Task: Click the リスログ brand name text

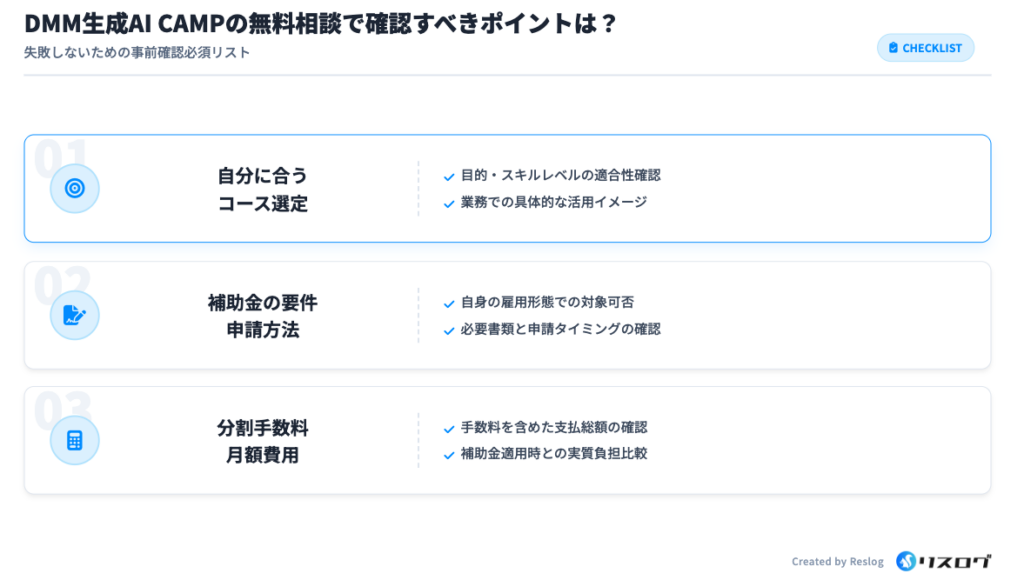Action: pos(956,561)
